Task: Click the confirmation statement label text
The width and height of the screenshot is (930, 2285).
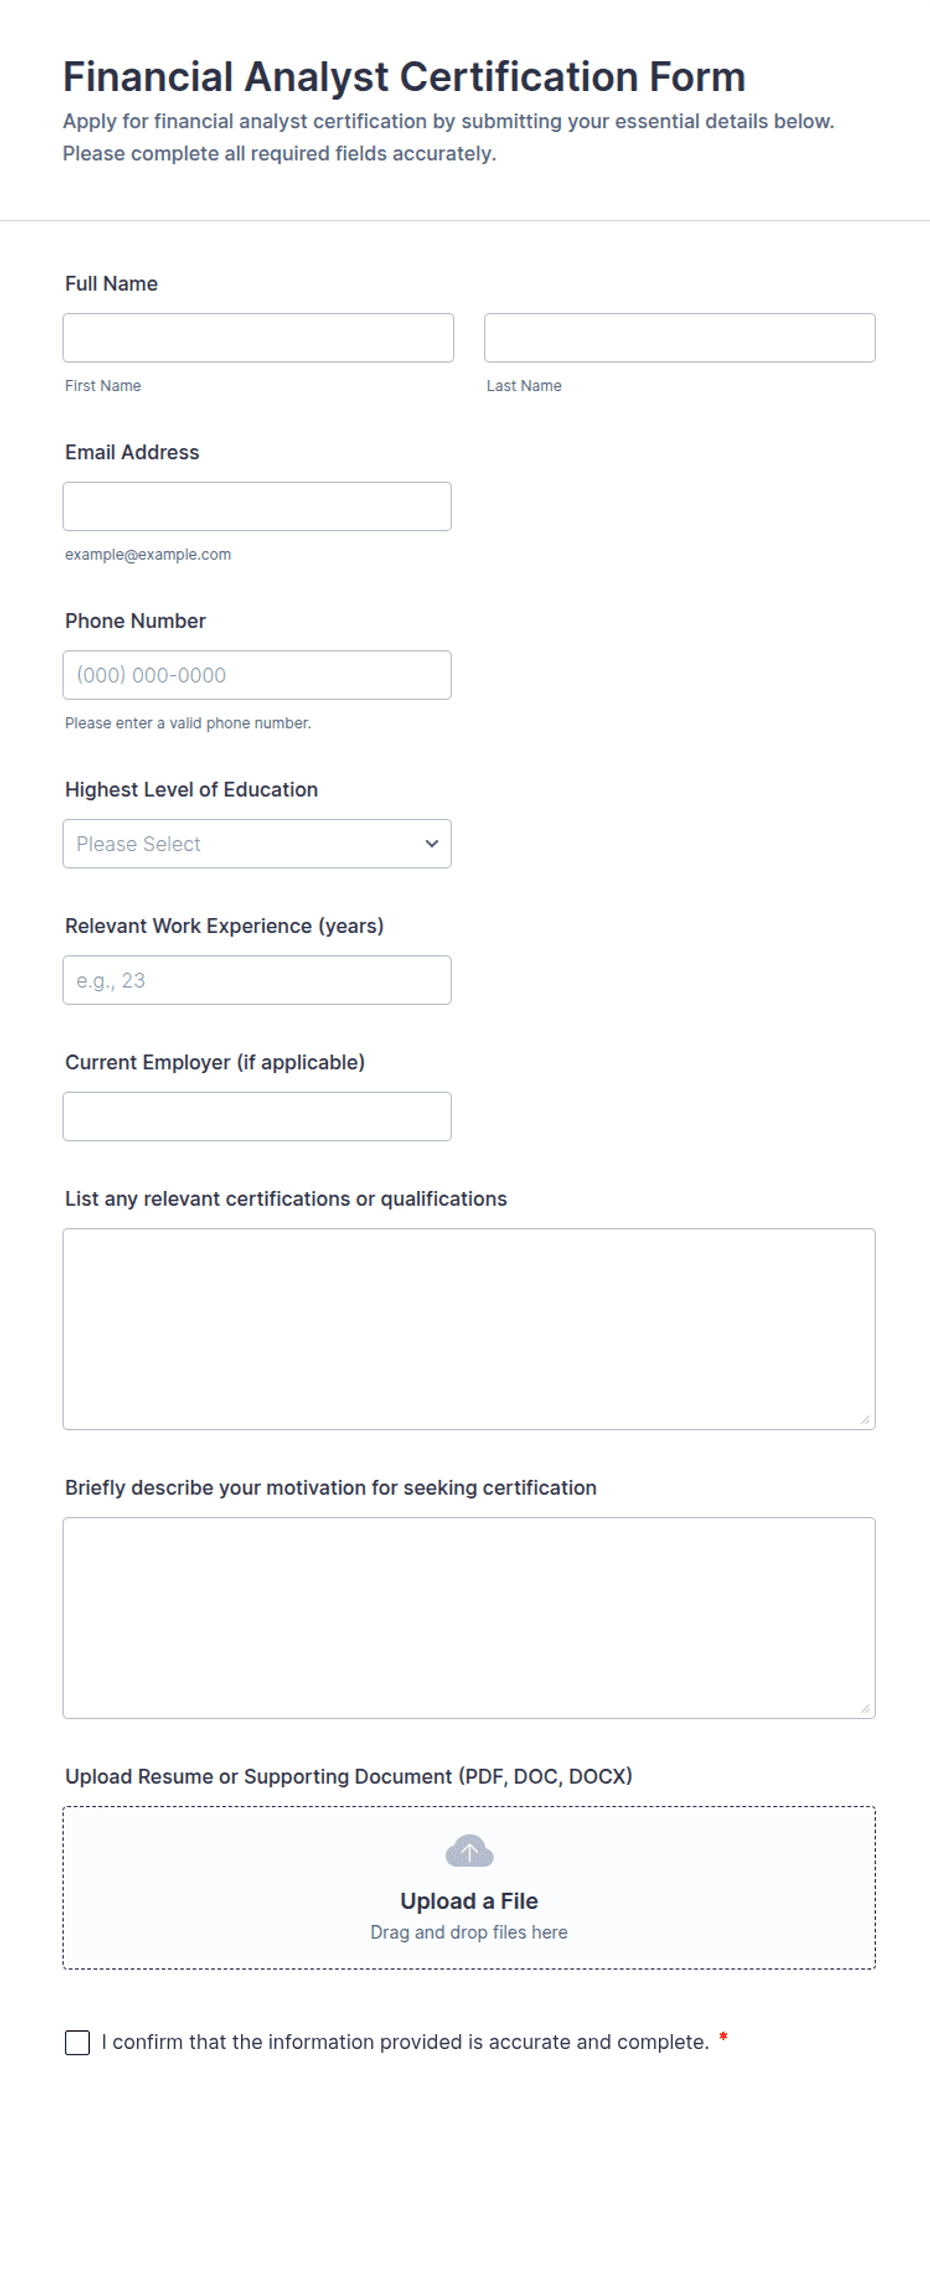Action: click(405, 2042)
